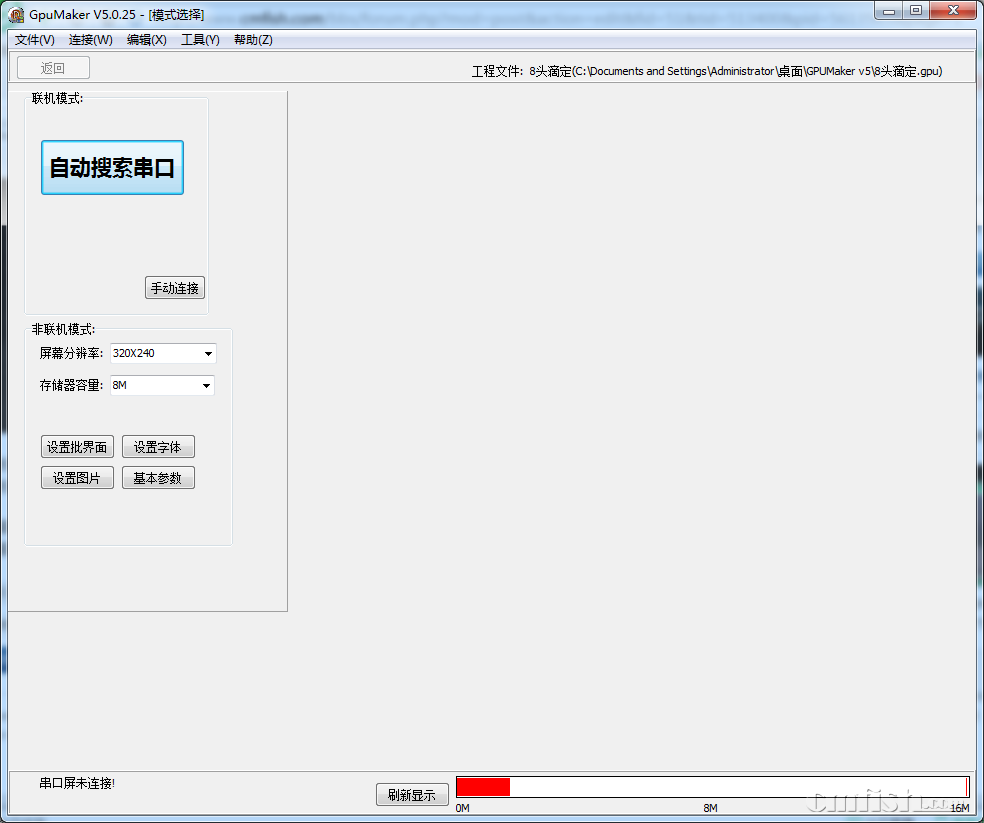Click the GpuMaker app icon in title bar
Image resolution: width=984 pixels, height=823 pixels.
(17, 14)
